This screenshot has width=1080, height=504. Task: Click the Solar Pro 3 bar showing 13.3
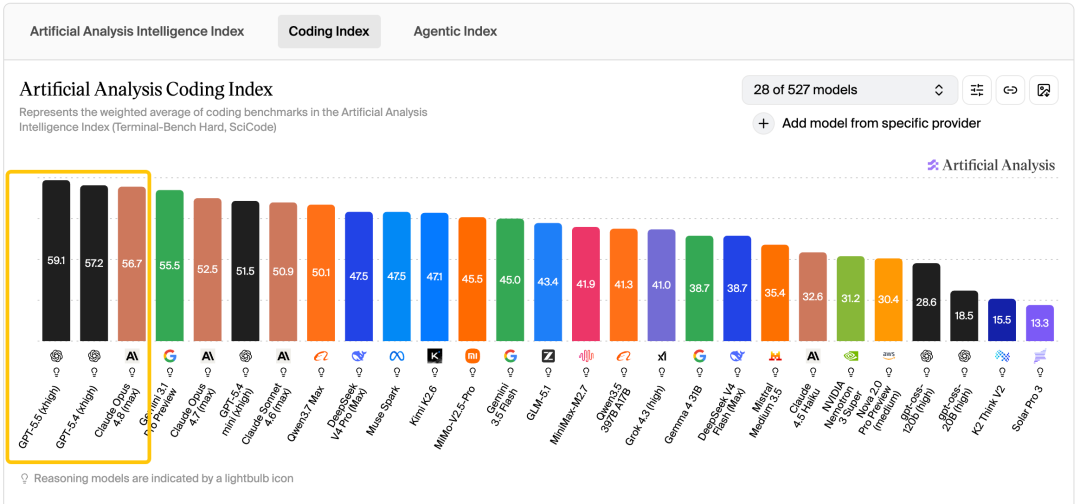click(1039, 324)
